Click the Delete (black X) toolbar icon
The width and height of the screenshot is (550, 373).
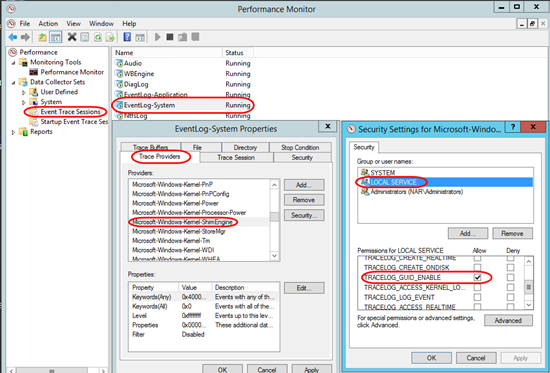click(x=72, y=37)
